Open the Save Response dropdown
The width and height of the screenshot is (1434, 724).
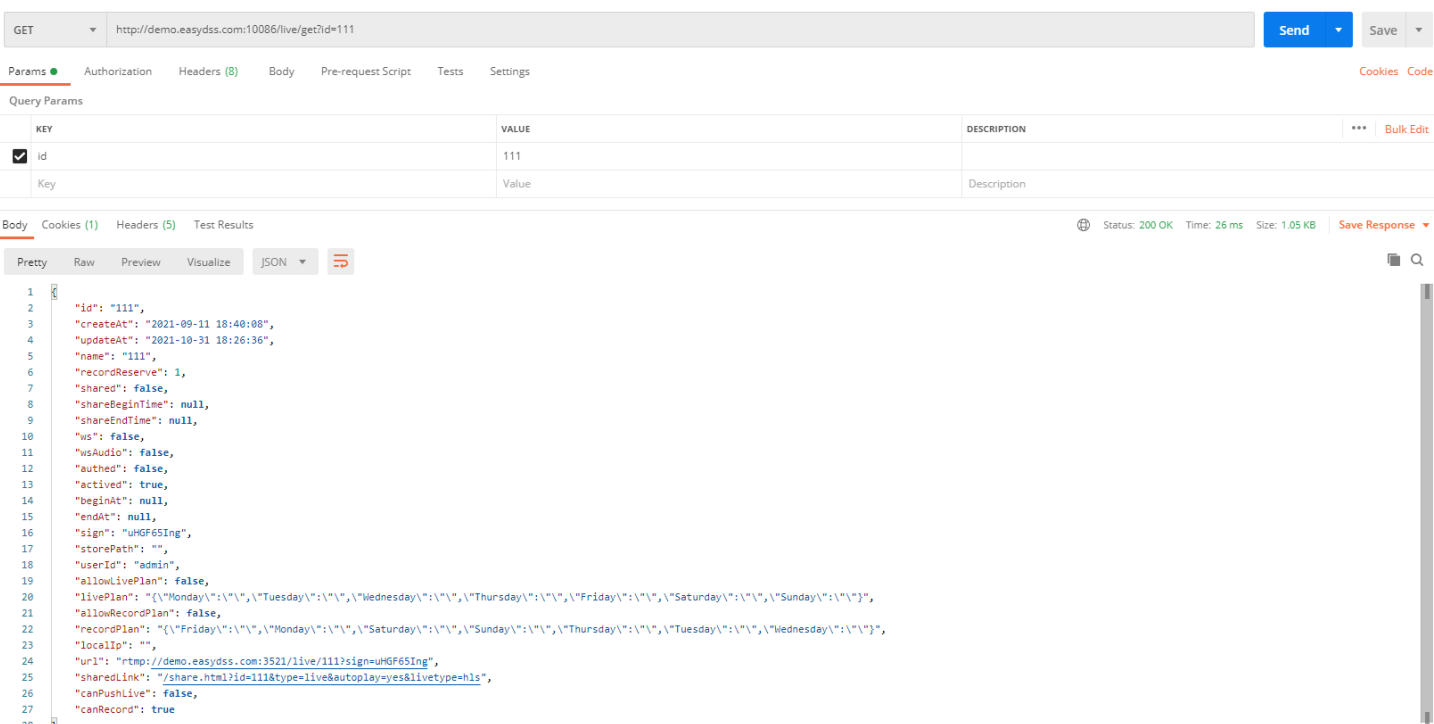1384,225
